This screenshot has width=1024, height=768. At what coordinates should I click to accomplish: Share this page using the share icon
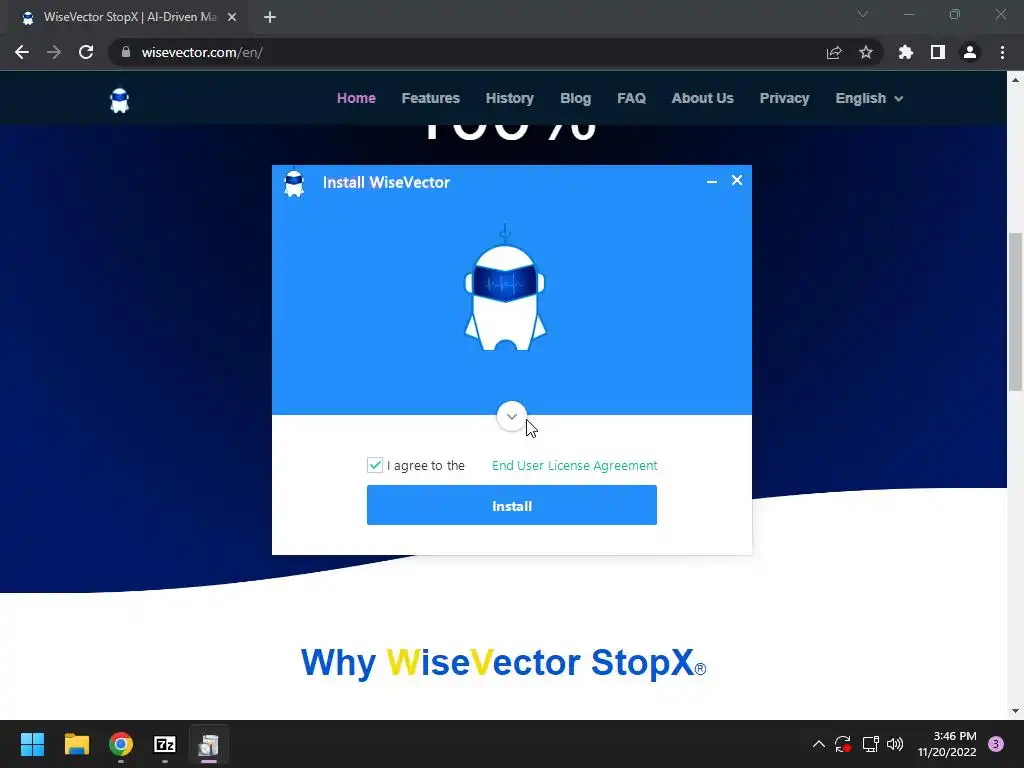point(834,52)
